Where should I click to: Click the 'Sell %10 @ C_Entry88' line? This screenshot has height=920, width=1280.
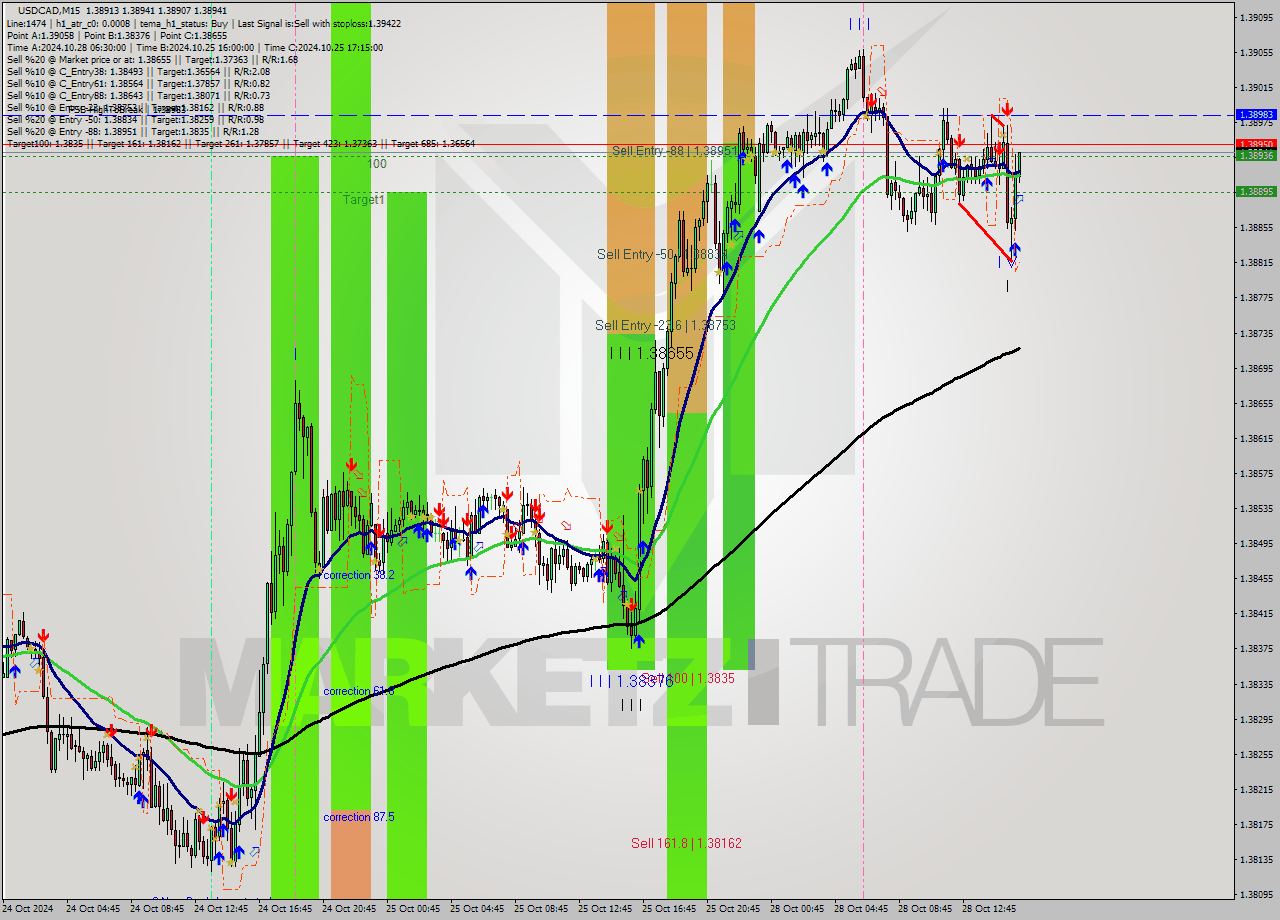138,95
